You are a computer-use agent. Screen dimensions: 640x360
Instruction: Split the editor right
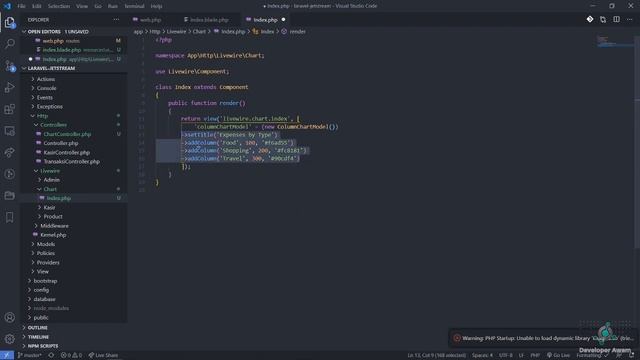point(616,19)
